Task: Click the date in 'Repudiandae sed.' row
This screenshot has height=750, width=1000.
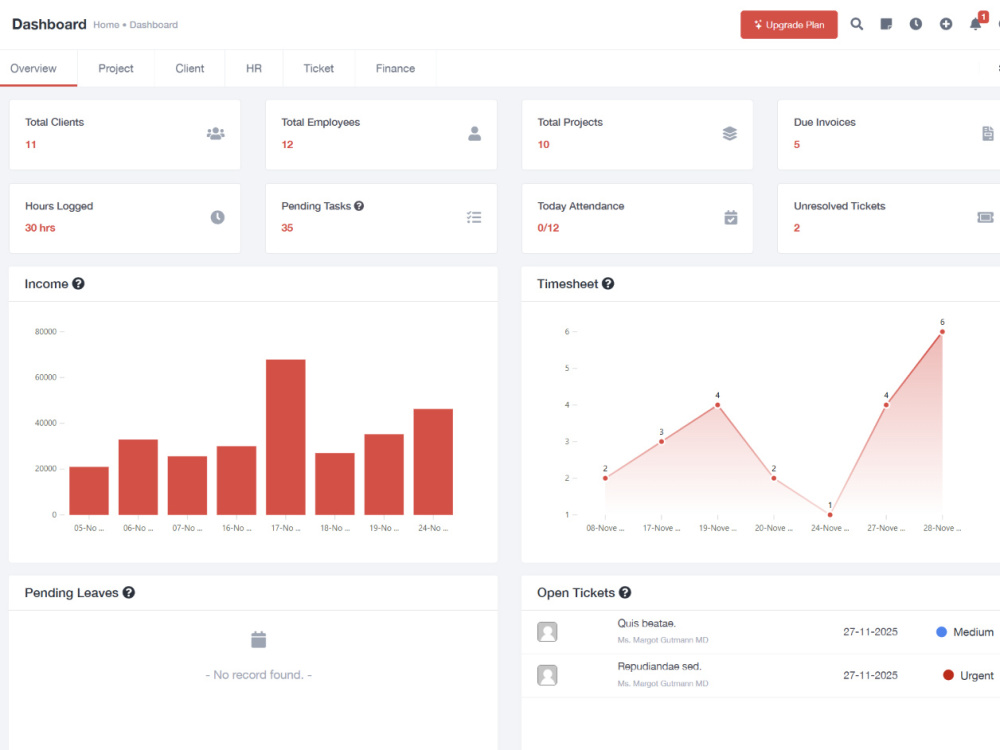Action: click(870, 675)
